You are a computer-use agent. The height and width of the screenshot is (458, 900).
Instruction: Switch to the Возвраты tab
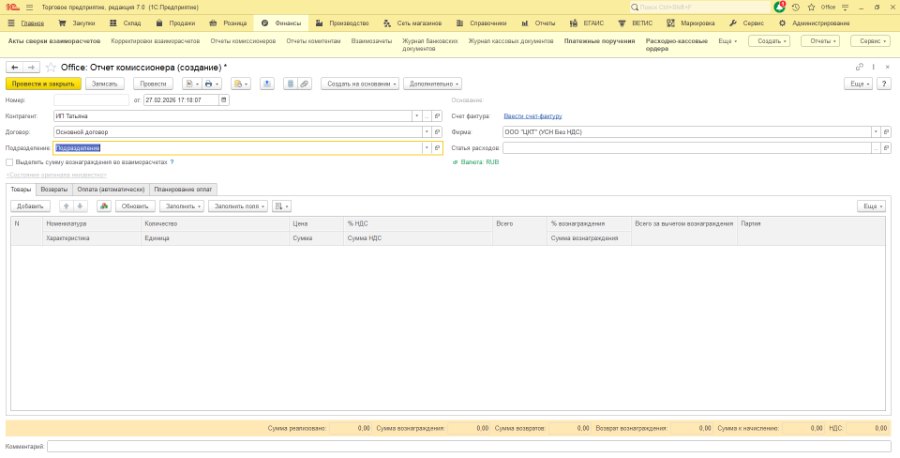point(55,189)
